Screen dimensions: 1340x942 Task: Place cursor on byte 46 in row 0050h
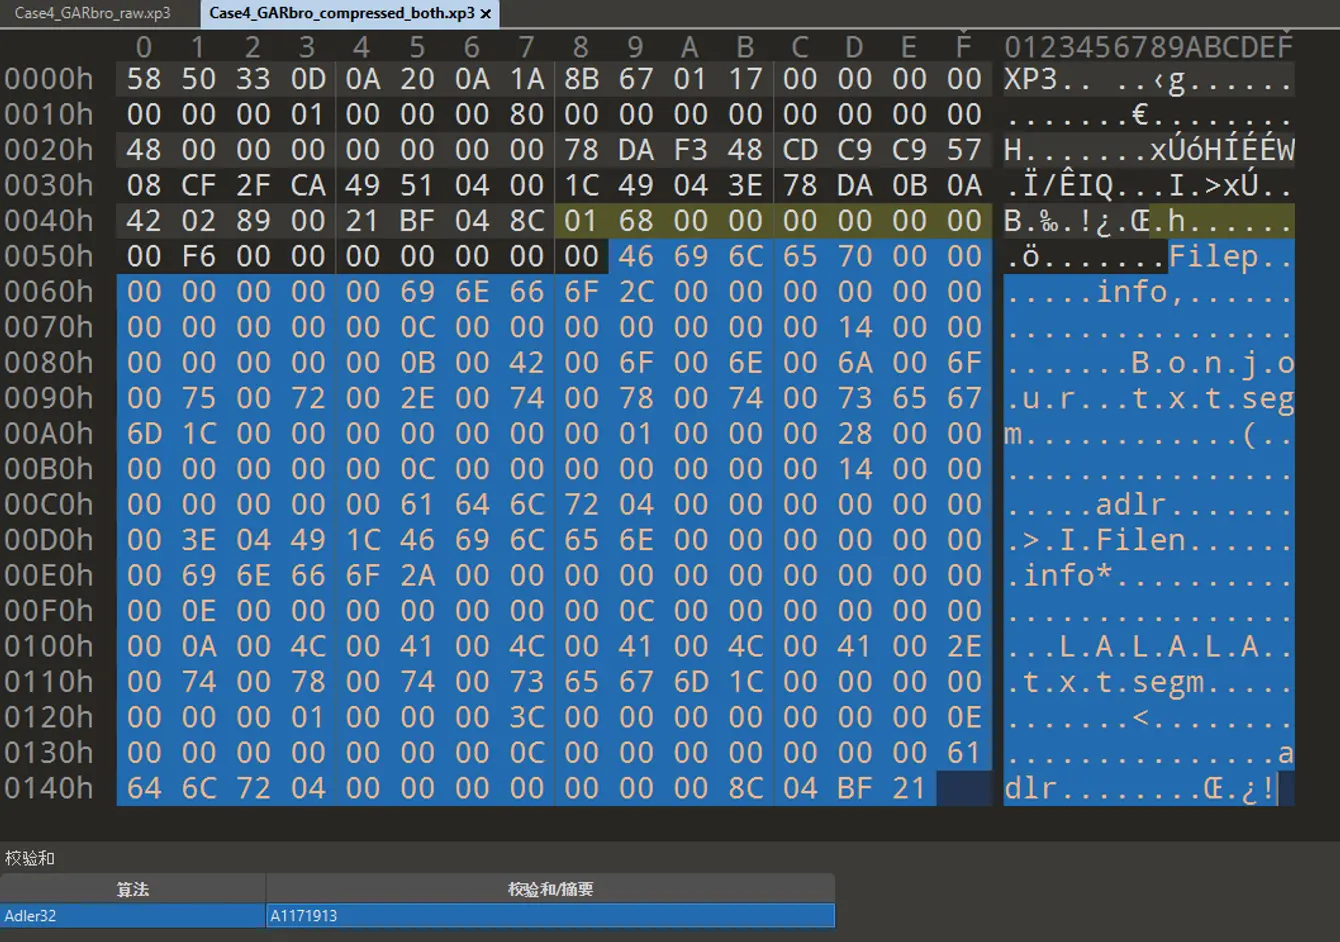pos(635,257)
